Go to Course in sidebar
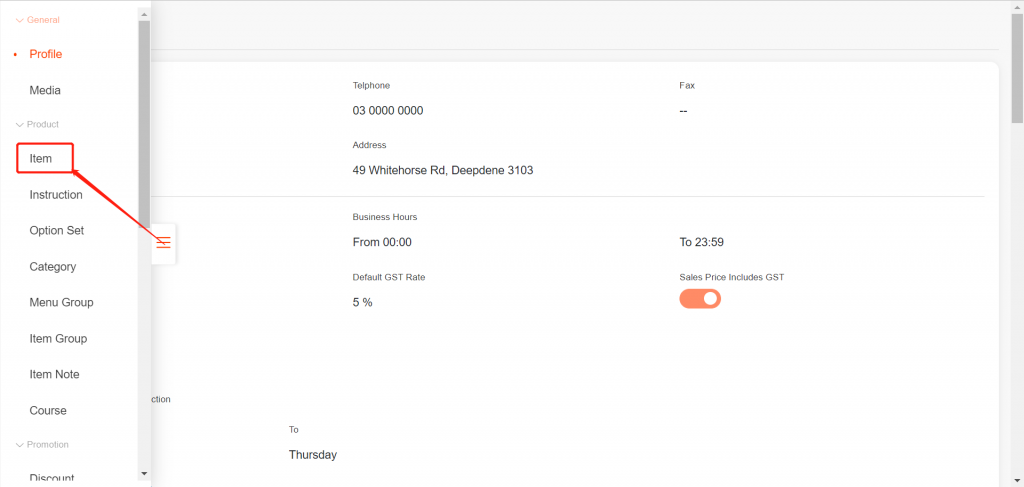1024x487 pixels. tap(48, 411)
